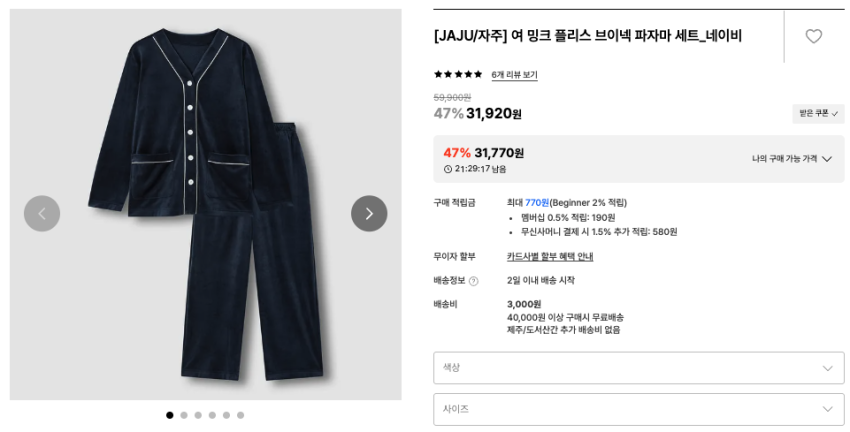850x432 pixels.
Task: Jump to the second image carousel dot
Action: [184, 415]
